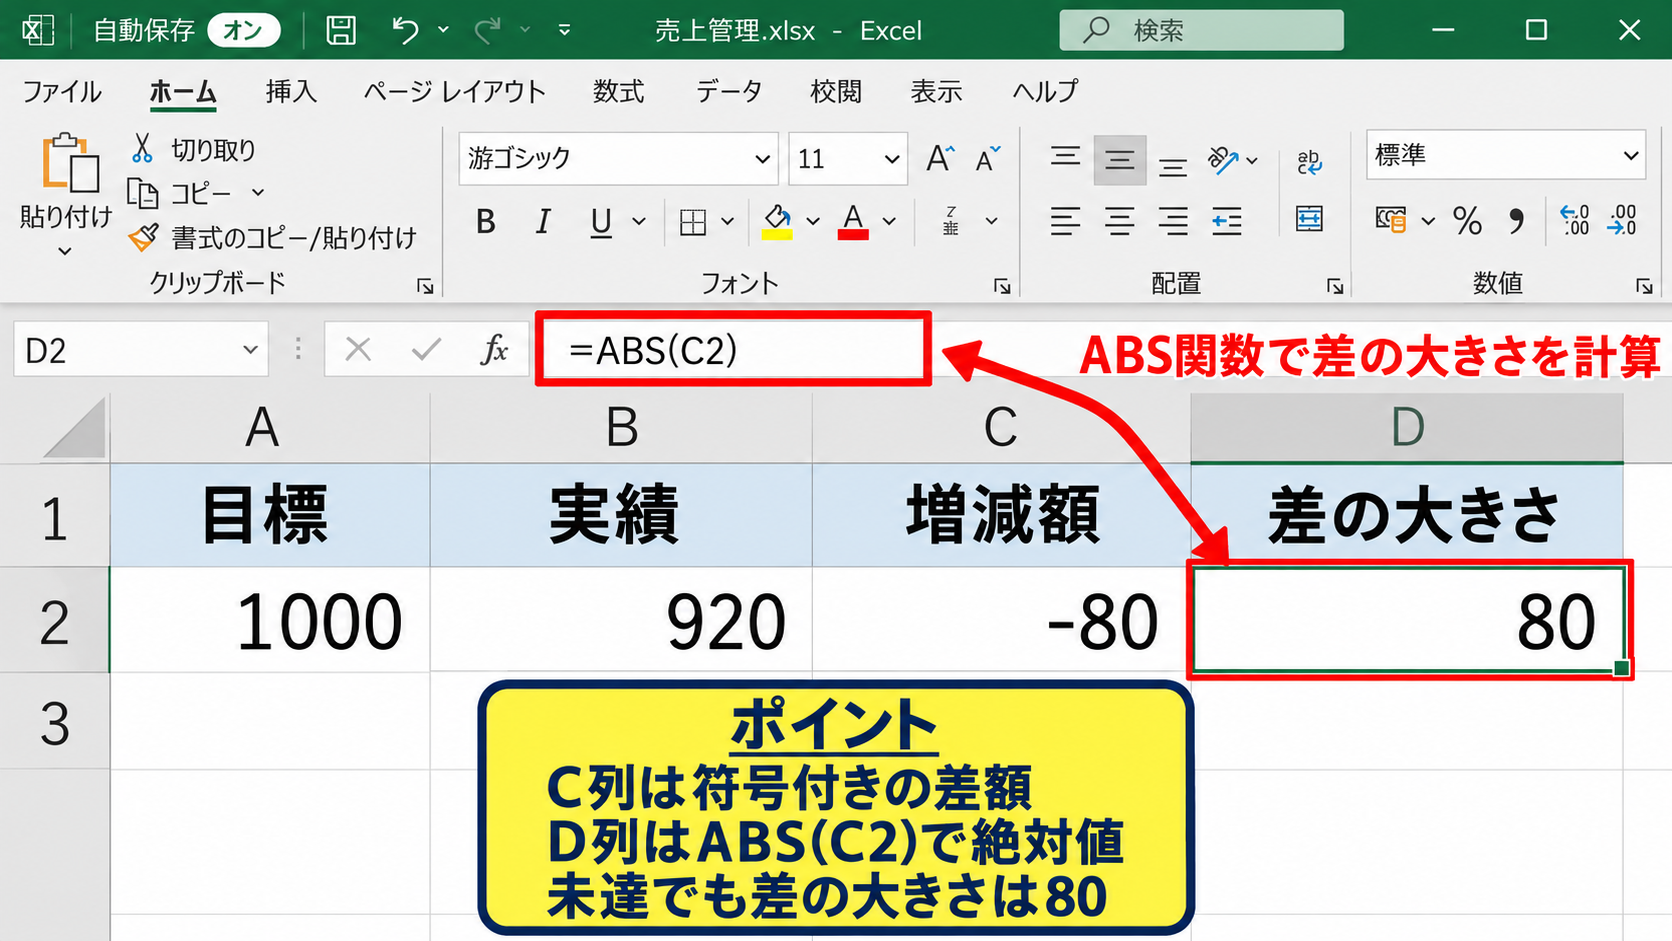Expand the コピー dropdown arrow
The height and width of the screenshot is (941, 1672).
click(258, 192)
